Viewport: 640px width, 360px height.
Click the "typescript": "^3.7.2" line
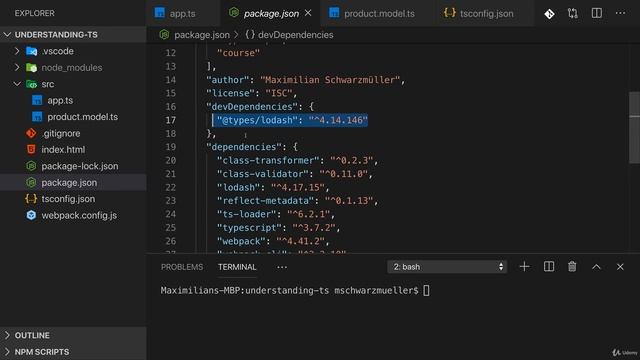tap(278, 227)
